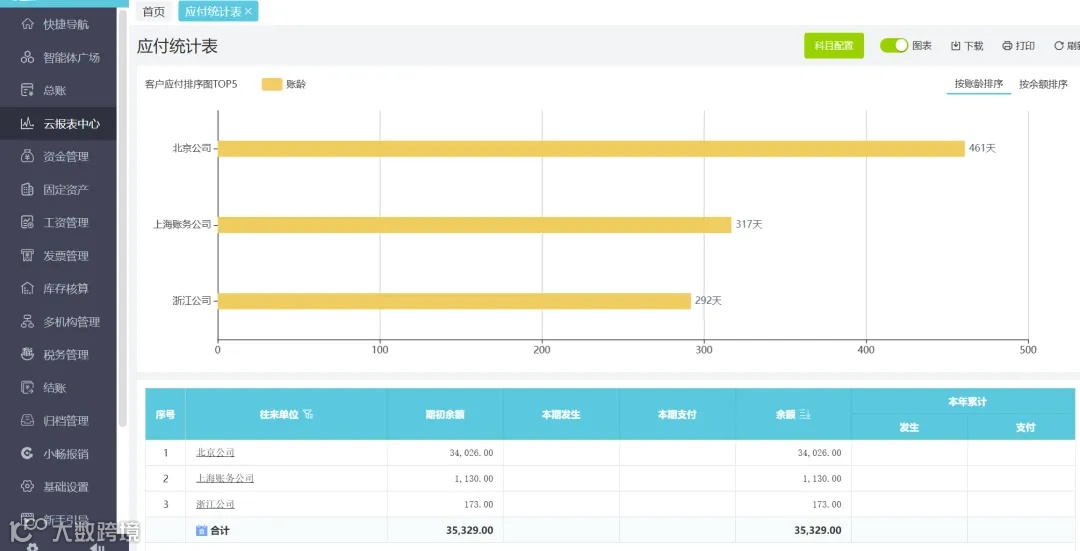Click the 292天 bar label

[708, 301]
